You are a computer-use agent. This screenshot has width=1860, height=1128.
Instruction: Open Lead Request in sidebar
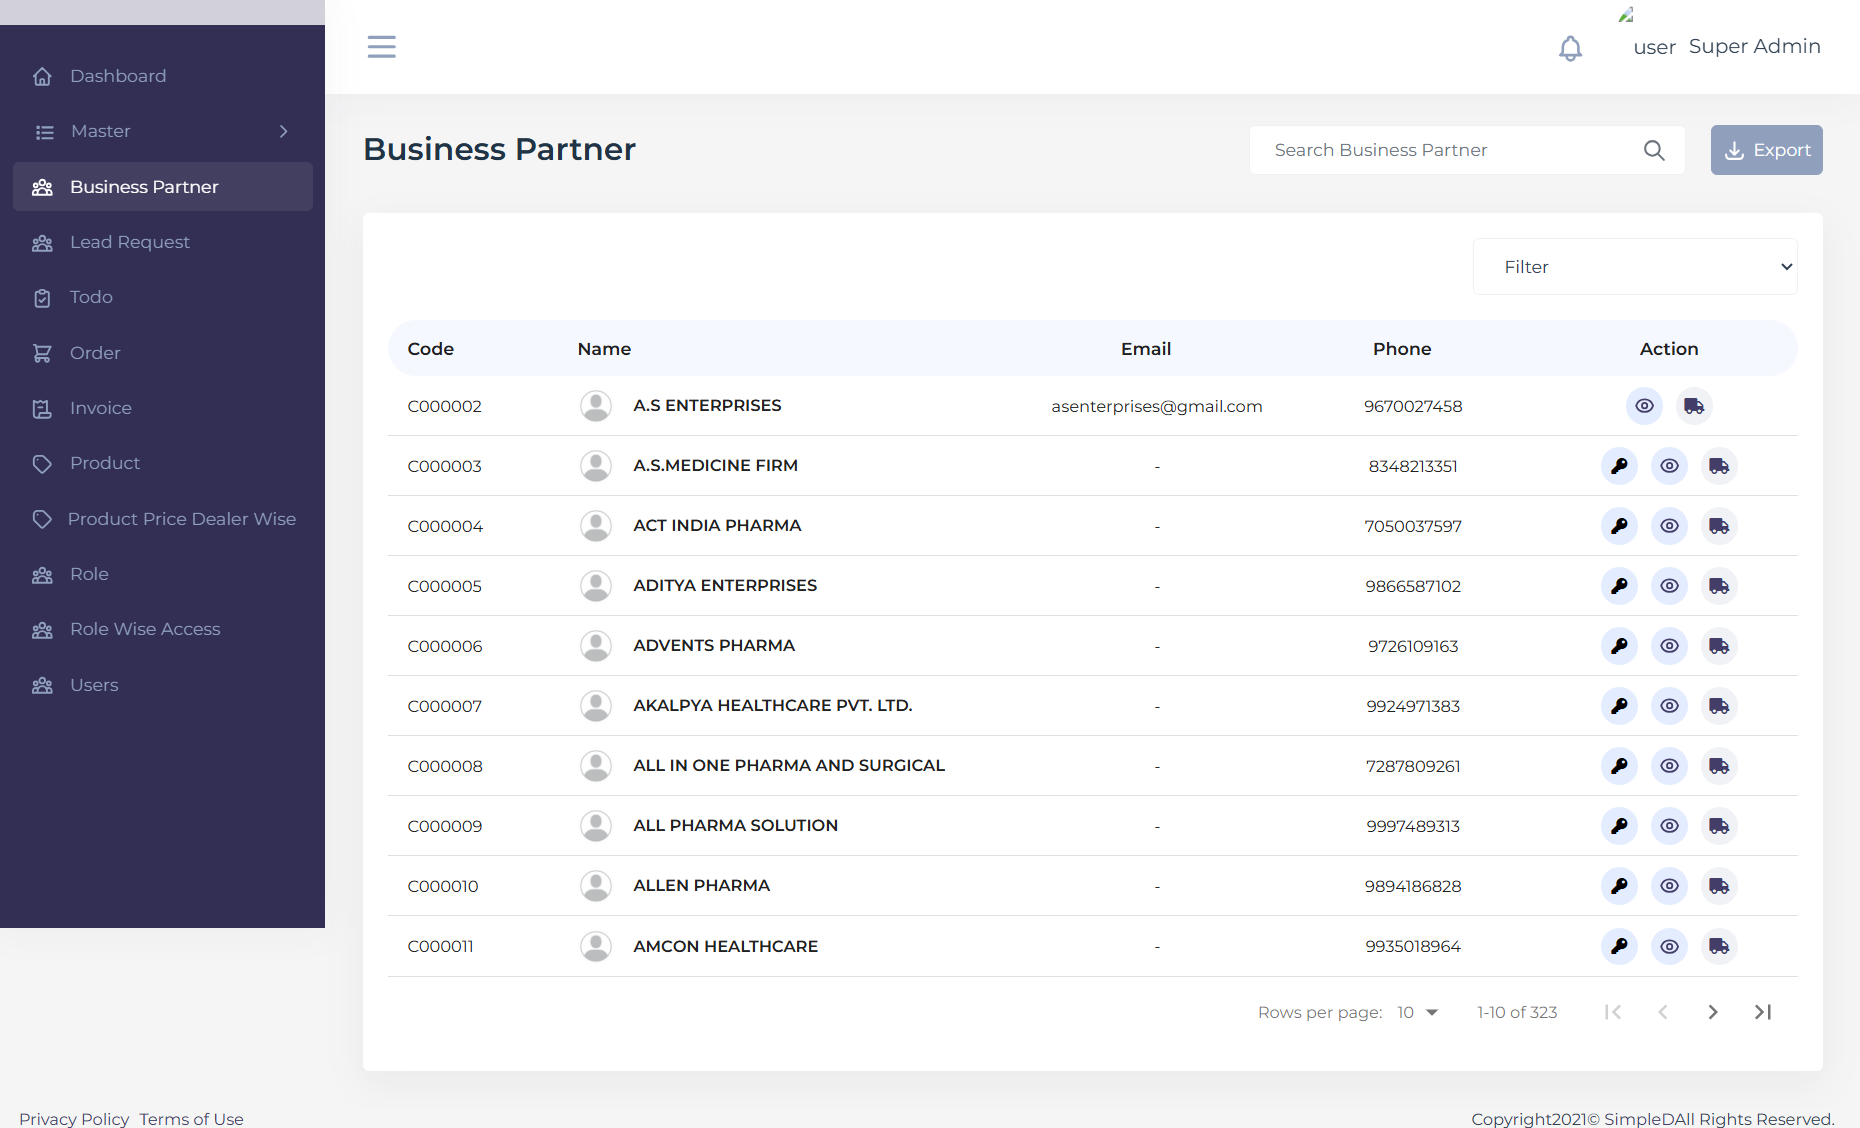(x=162, y=242)
